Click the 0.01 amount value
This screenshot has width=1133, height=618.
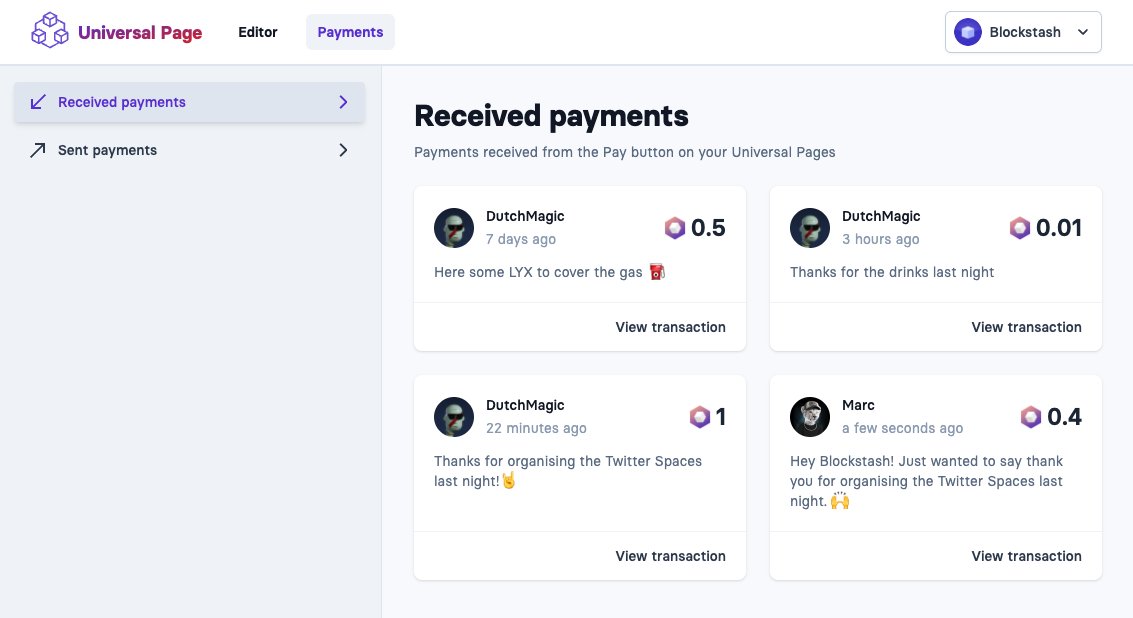(x=1059, y=228)
